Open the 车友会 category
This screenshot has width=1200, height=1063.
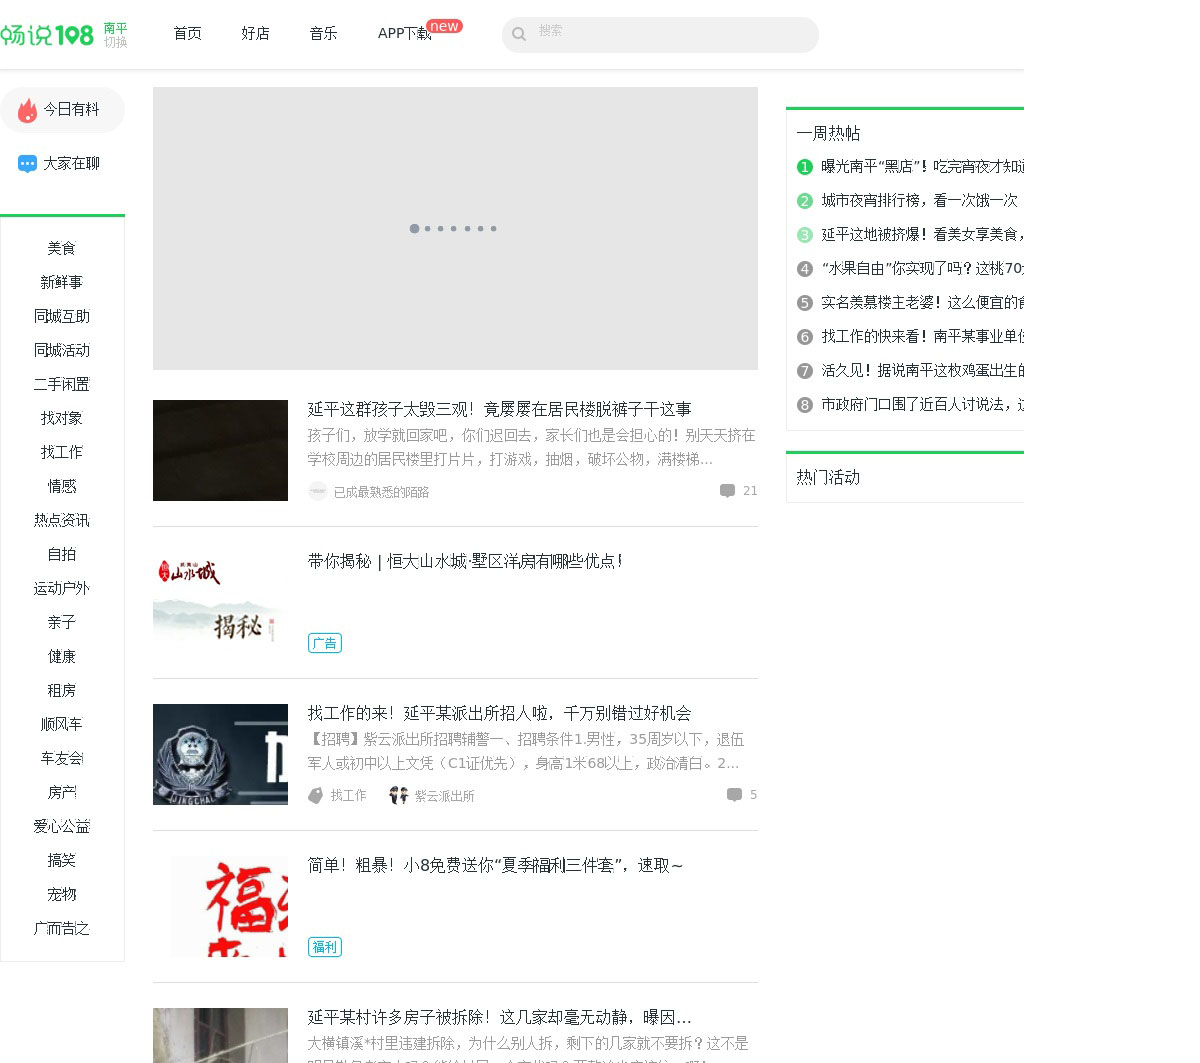click(x=62, y=758)
